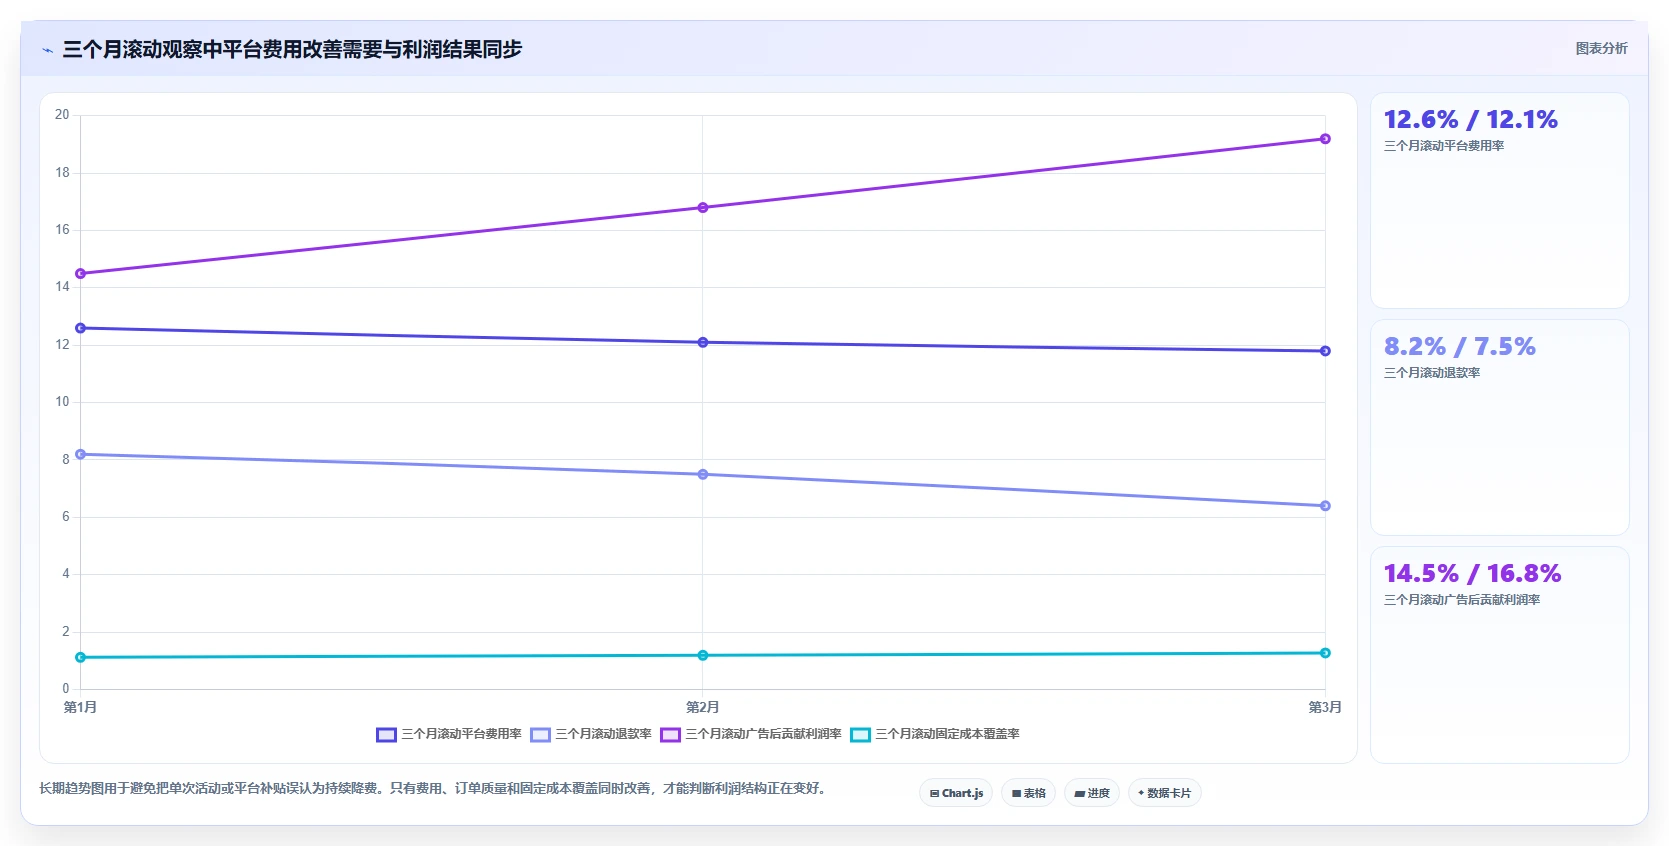
Task: Click the trend icon beside the page title
Action: click(x=47, y=50)
